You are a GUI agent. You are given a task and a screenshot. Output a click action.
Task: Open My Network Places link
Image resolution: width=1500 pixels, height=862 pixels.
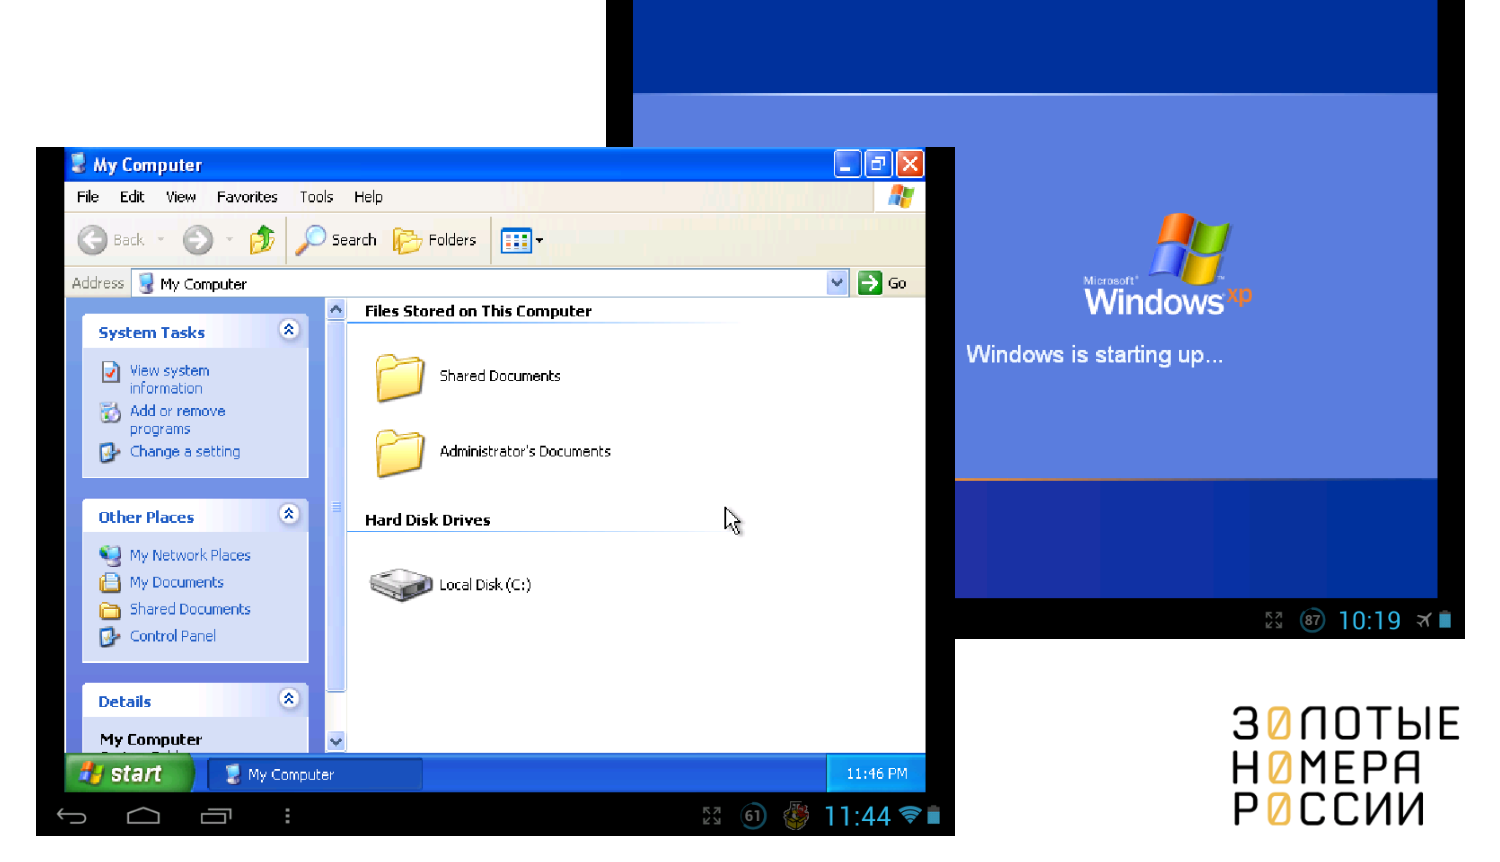(190, 555)
